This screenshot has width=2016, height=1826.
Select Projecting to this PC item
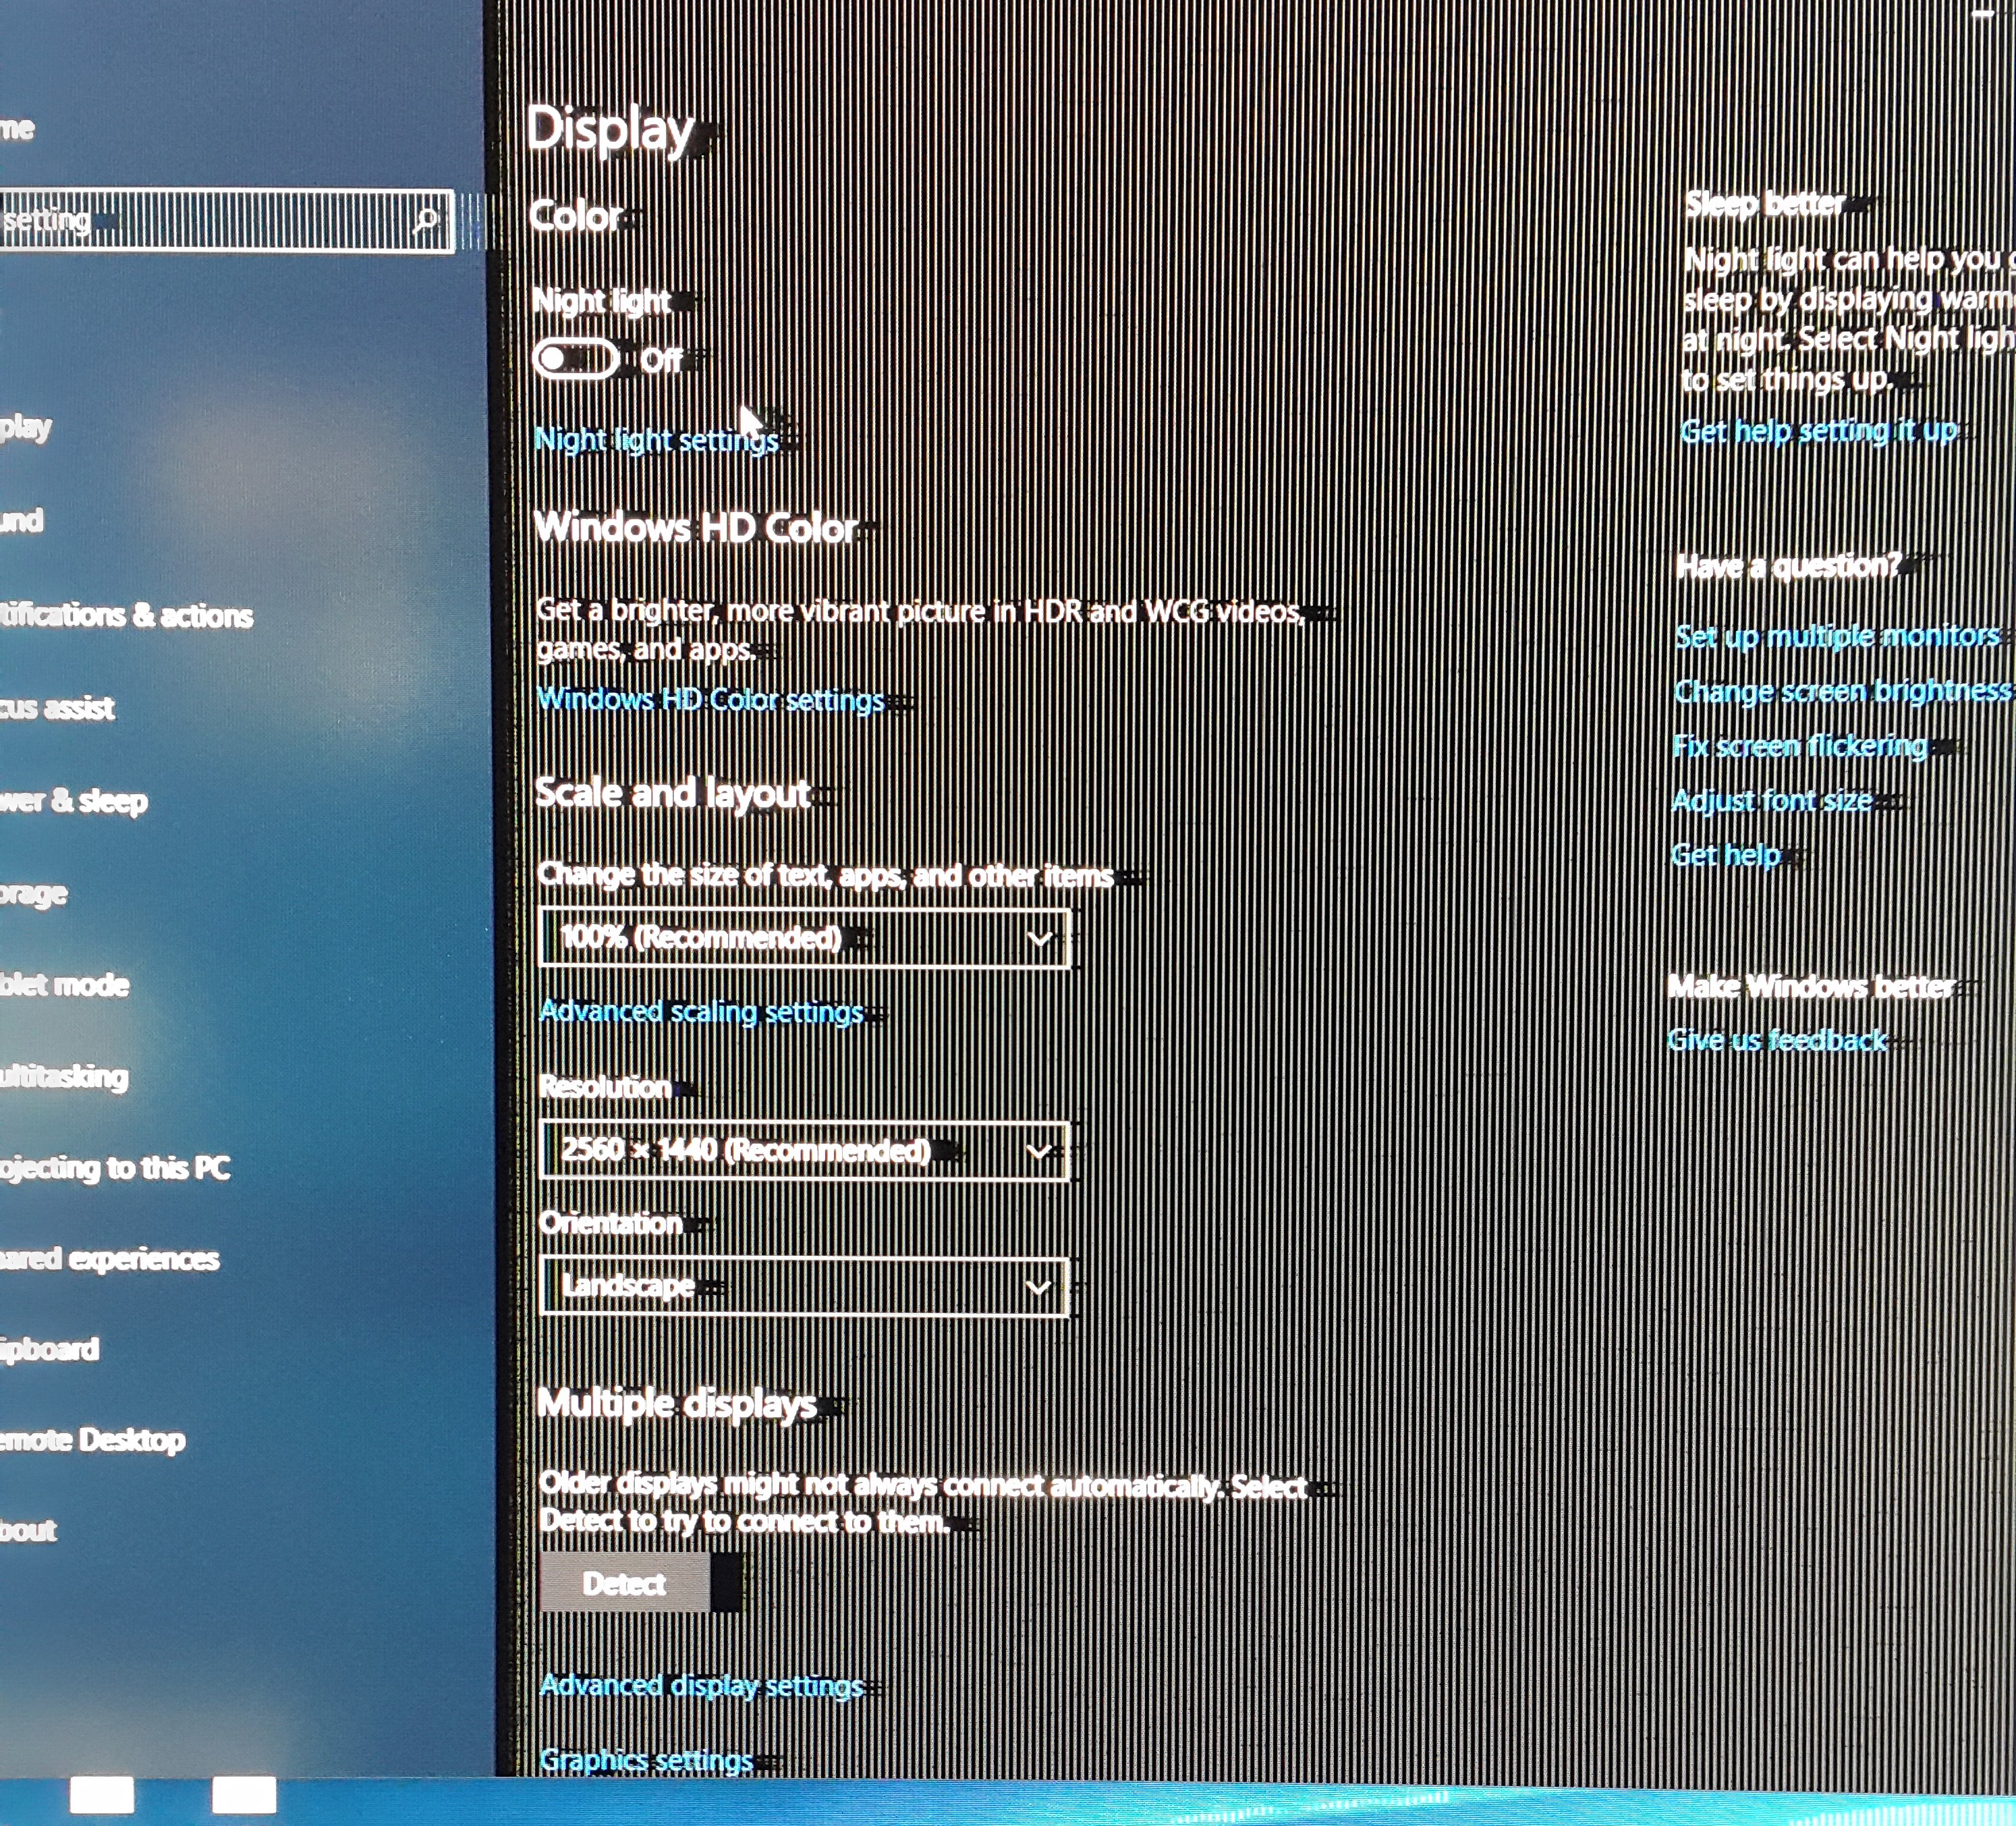point(115,1168)
